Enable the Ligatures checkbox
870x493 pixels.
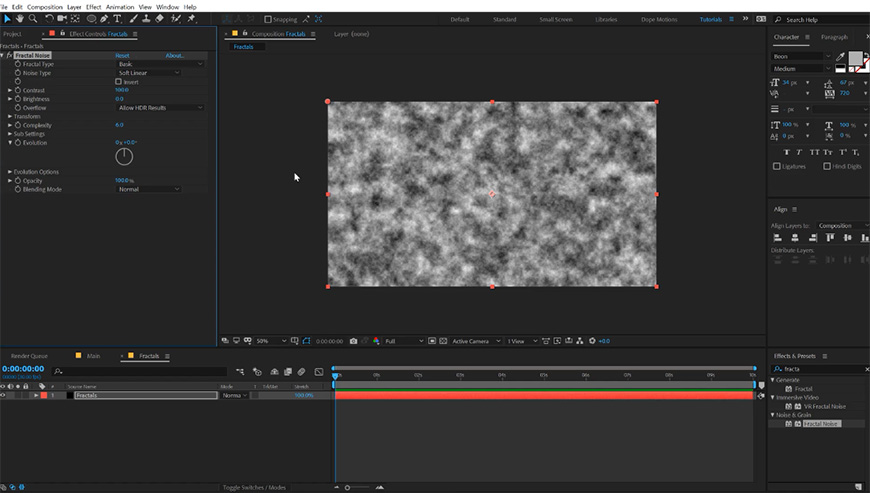click(x=777, y=166)
